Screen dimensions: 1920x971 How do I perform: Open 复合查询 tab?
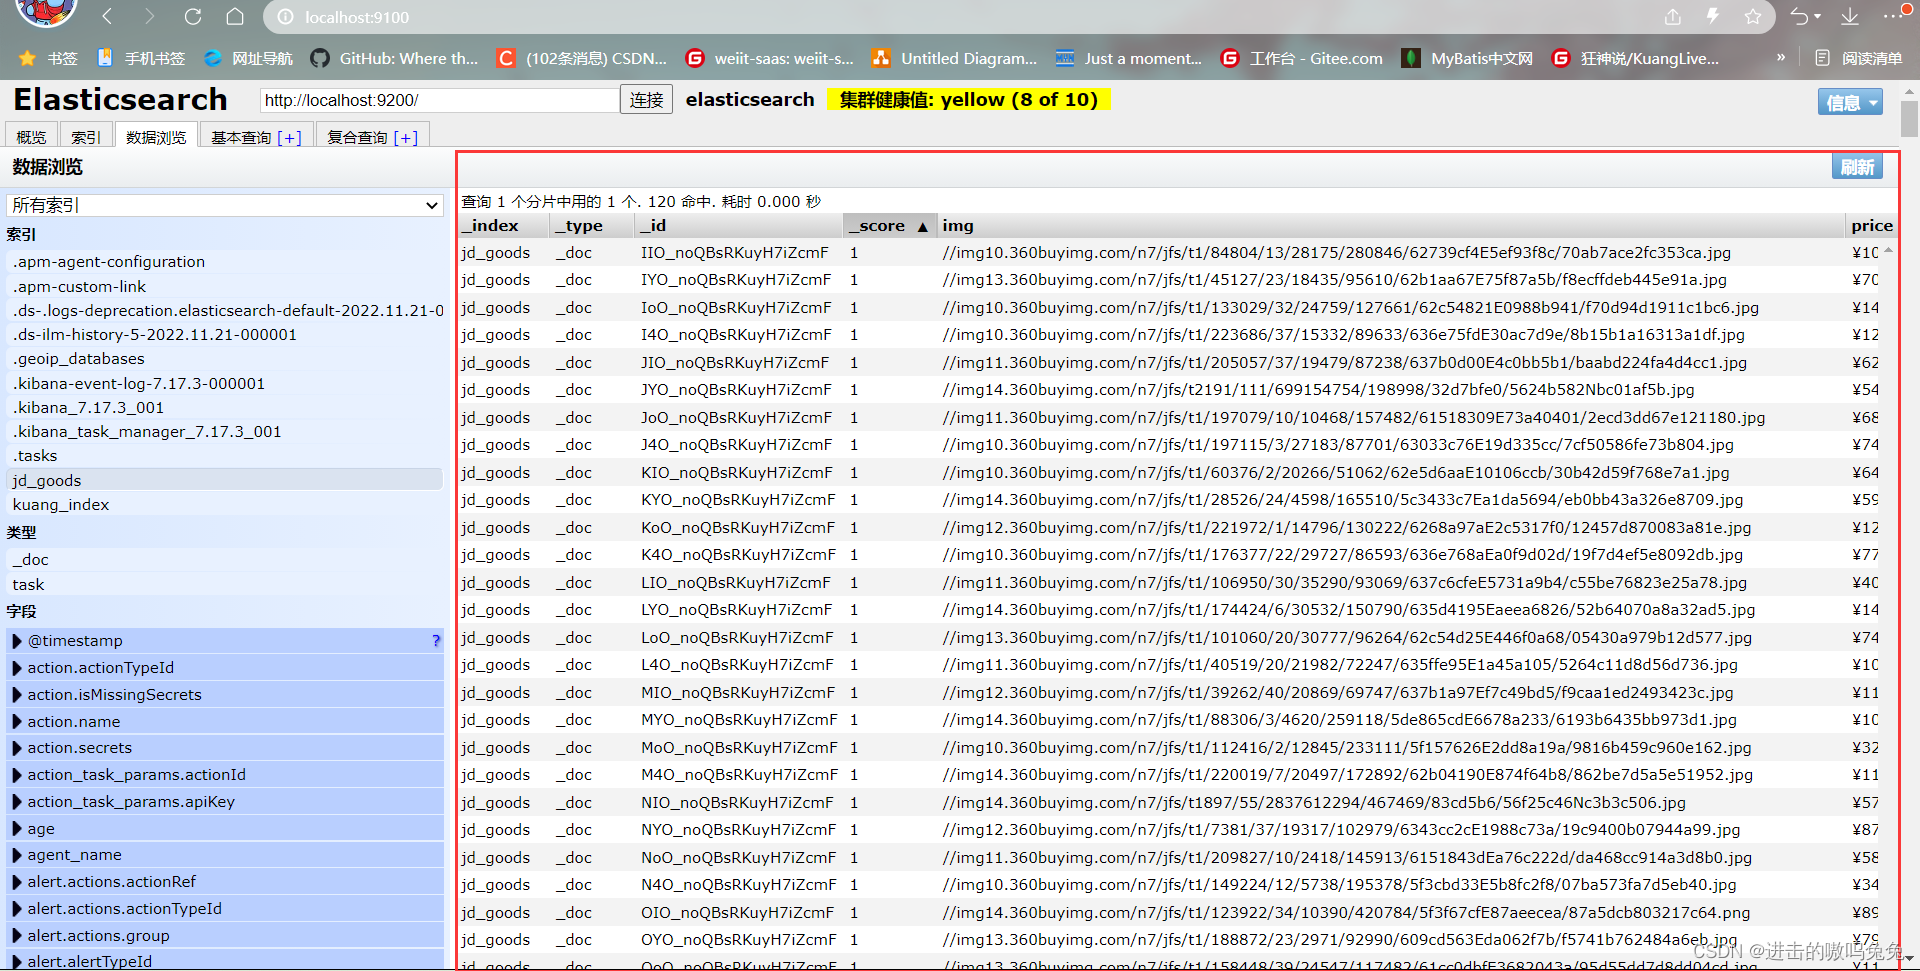(x=372, y=137)
